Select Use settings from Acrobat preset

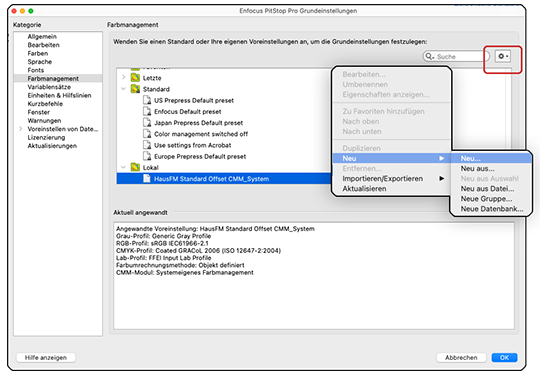193,145
